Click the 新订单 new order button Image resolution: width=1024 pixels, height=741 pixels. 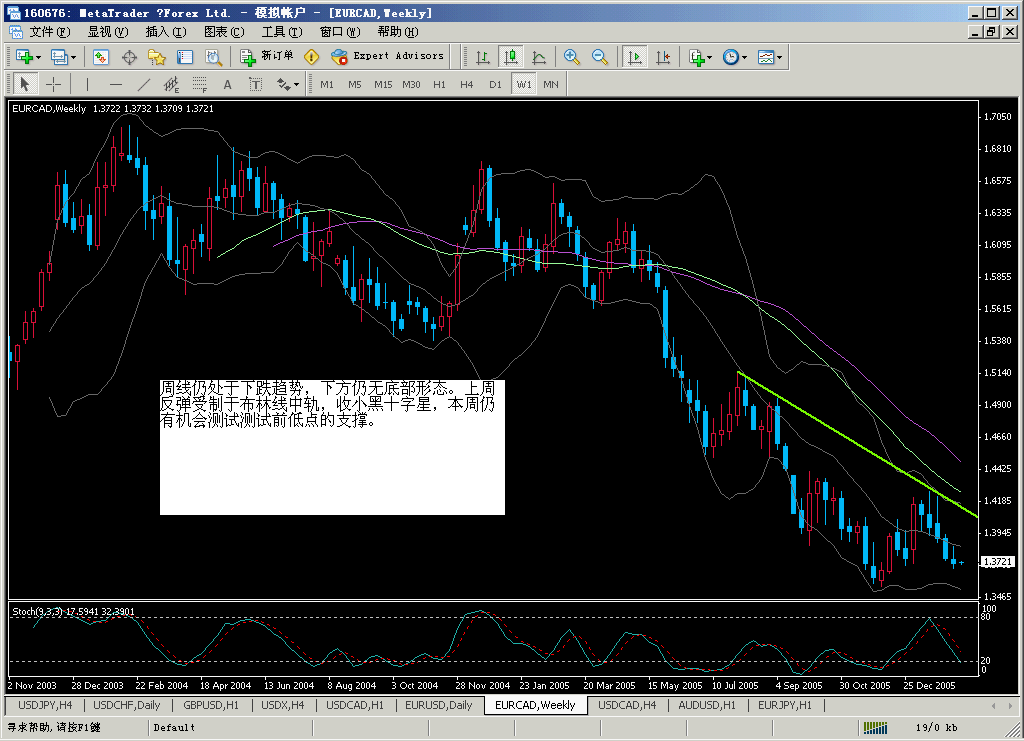(x=265, y=57)
